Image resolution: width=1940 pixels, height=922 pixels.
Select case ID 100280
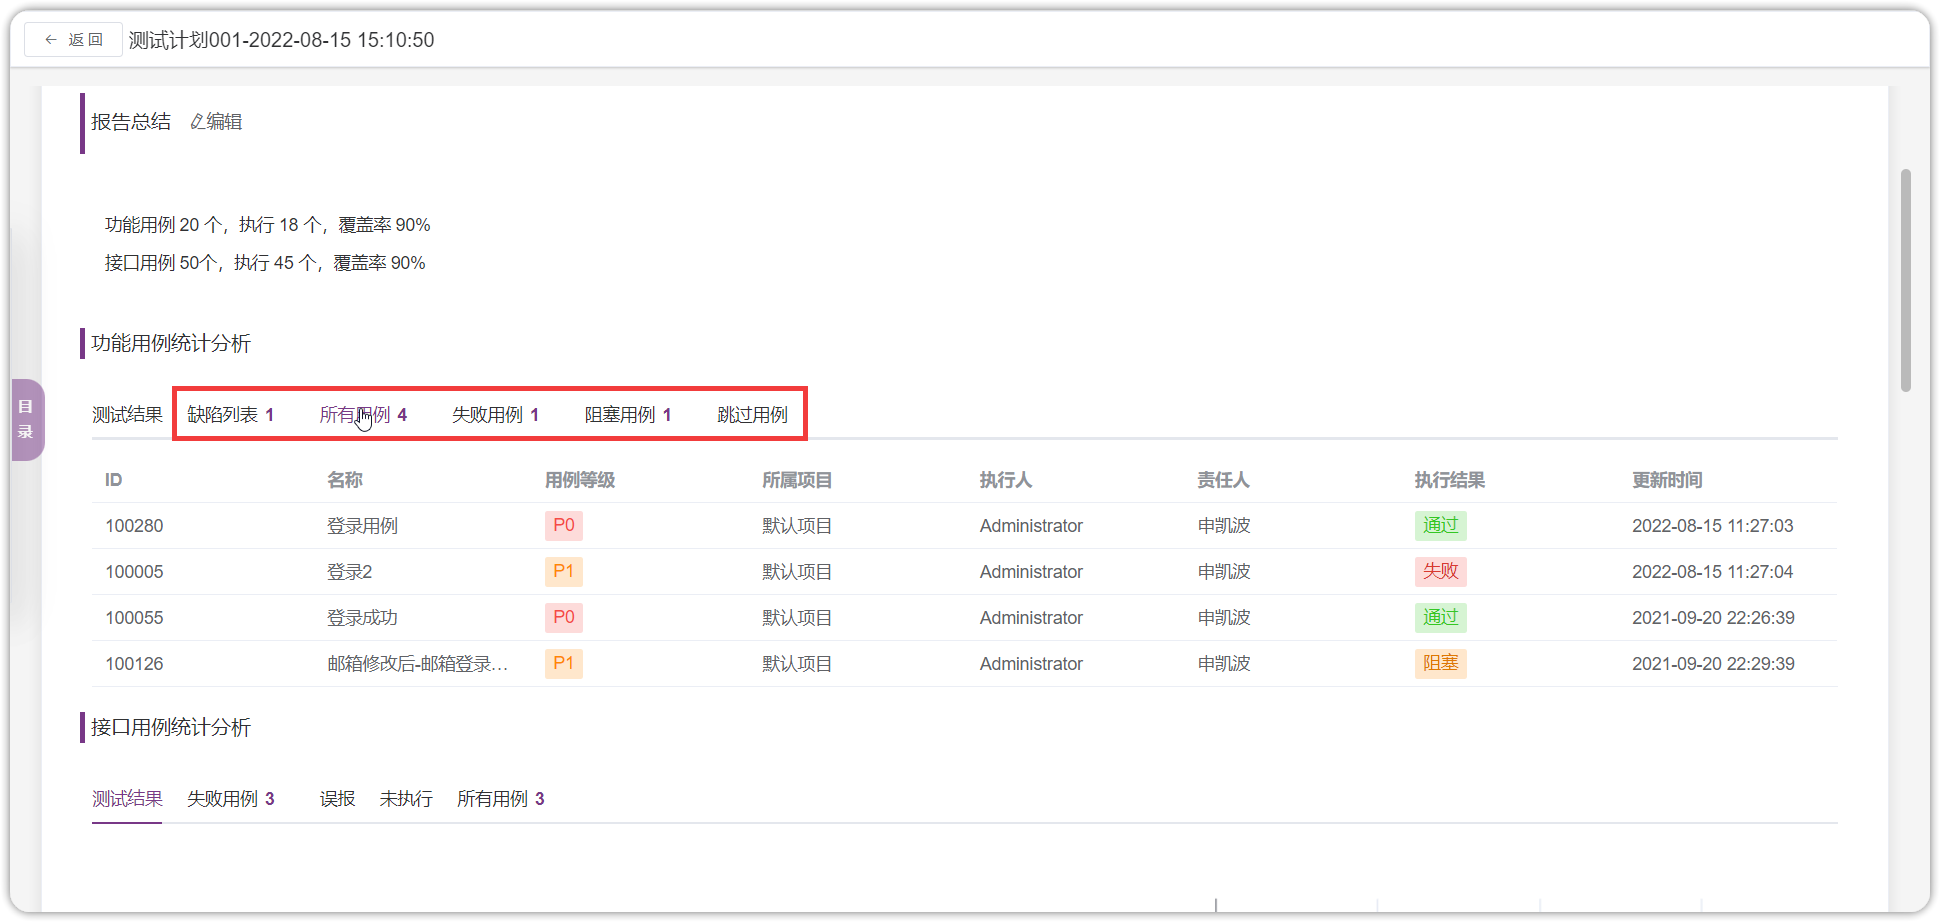tap(134, 526)
